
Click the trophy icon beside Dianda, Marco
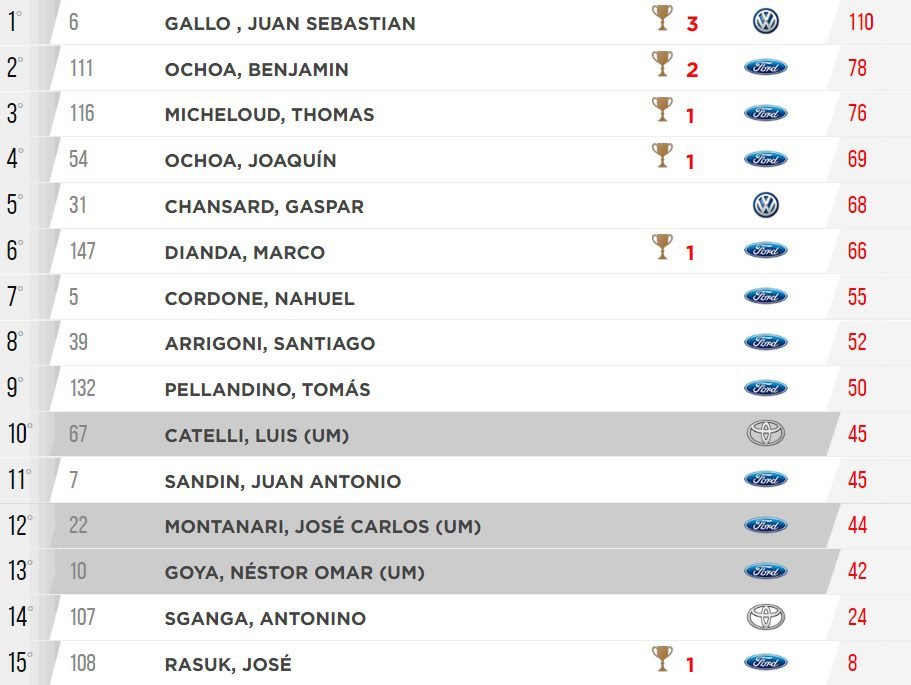[x=662, y=247]
